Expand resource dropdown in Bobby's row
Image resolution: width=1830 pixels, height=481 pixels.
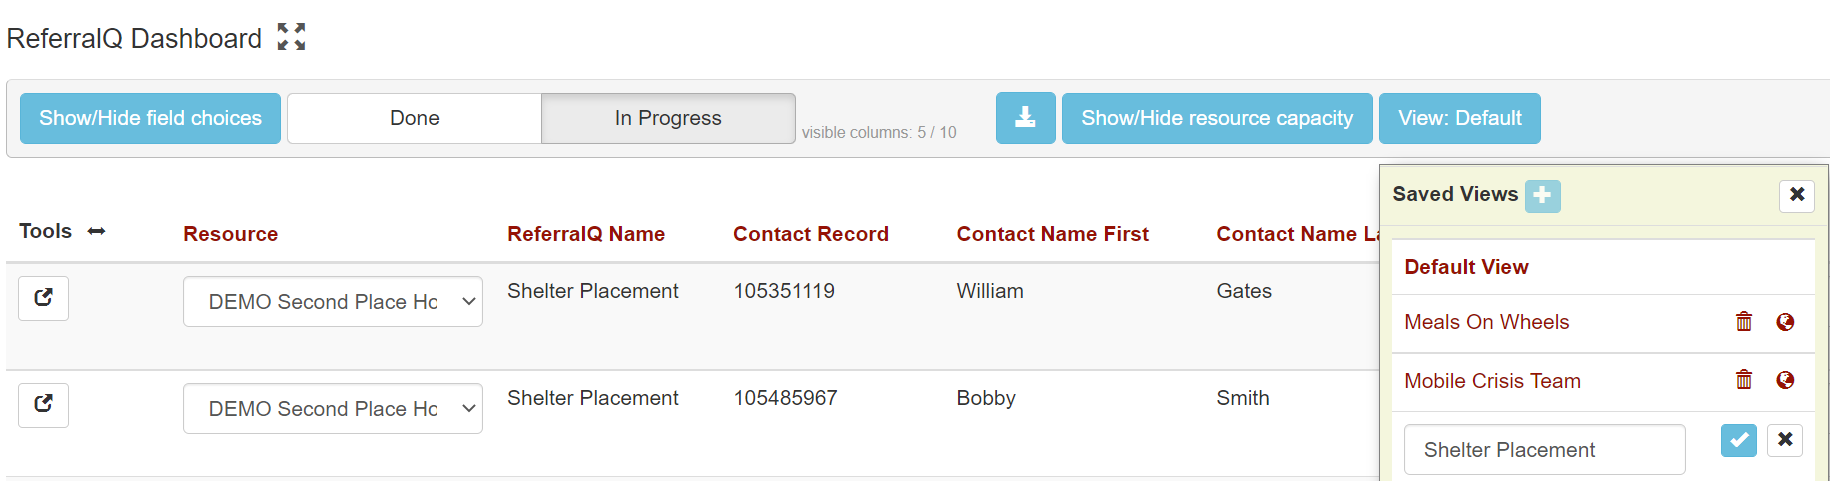tap(332, 409)
